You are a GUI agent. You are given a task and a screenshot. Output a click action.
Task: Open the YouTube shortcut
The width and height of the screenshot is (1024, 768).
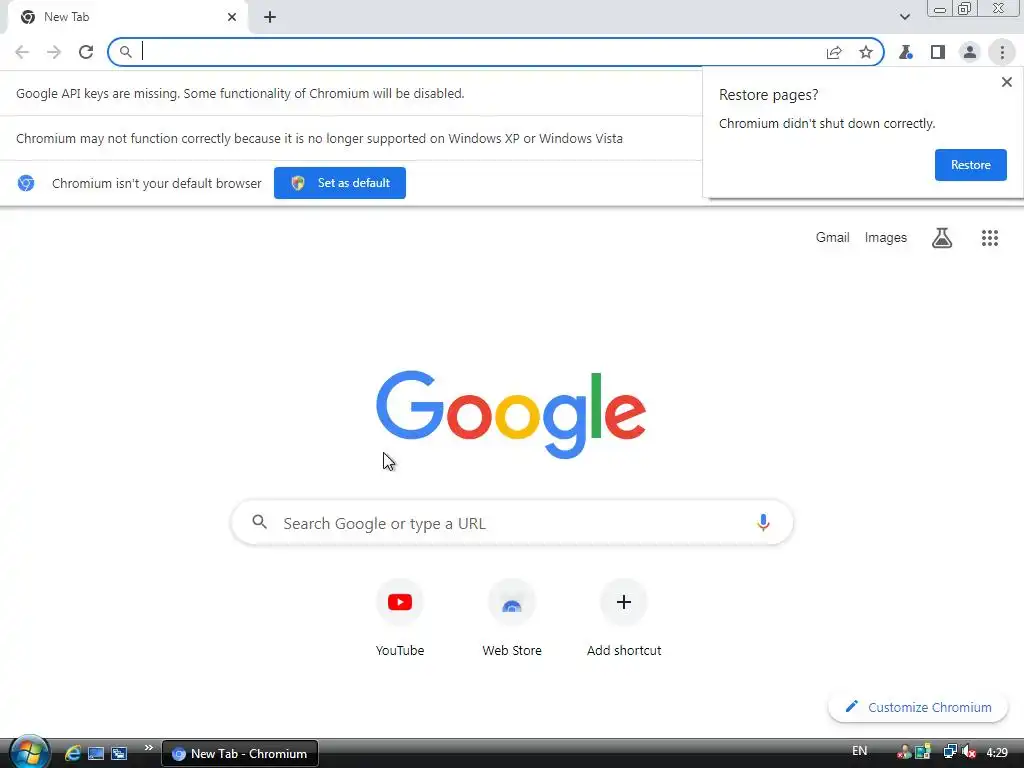pyautogui.click(x=400, y=618)
